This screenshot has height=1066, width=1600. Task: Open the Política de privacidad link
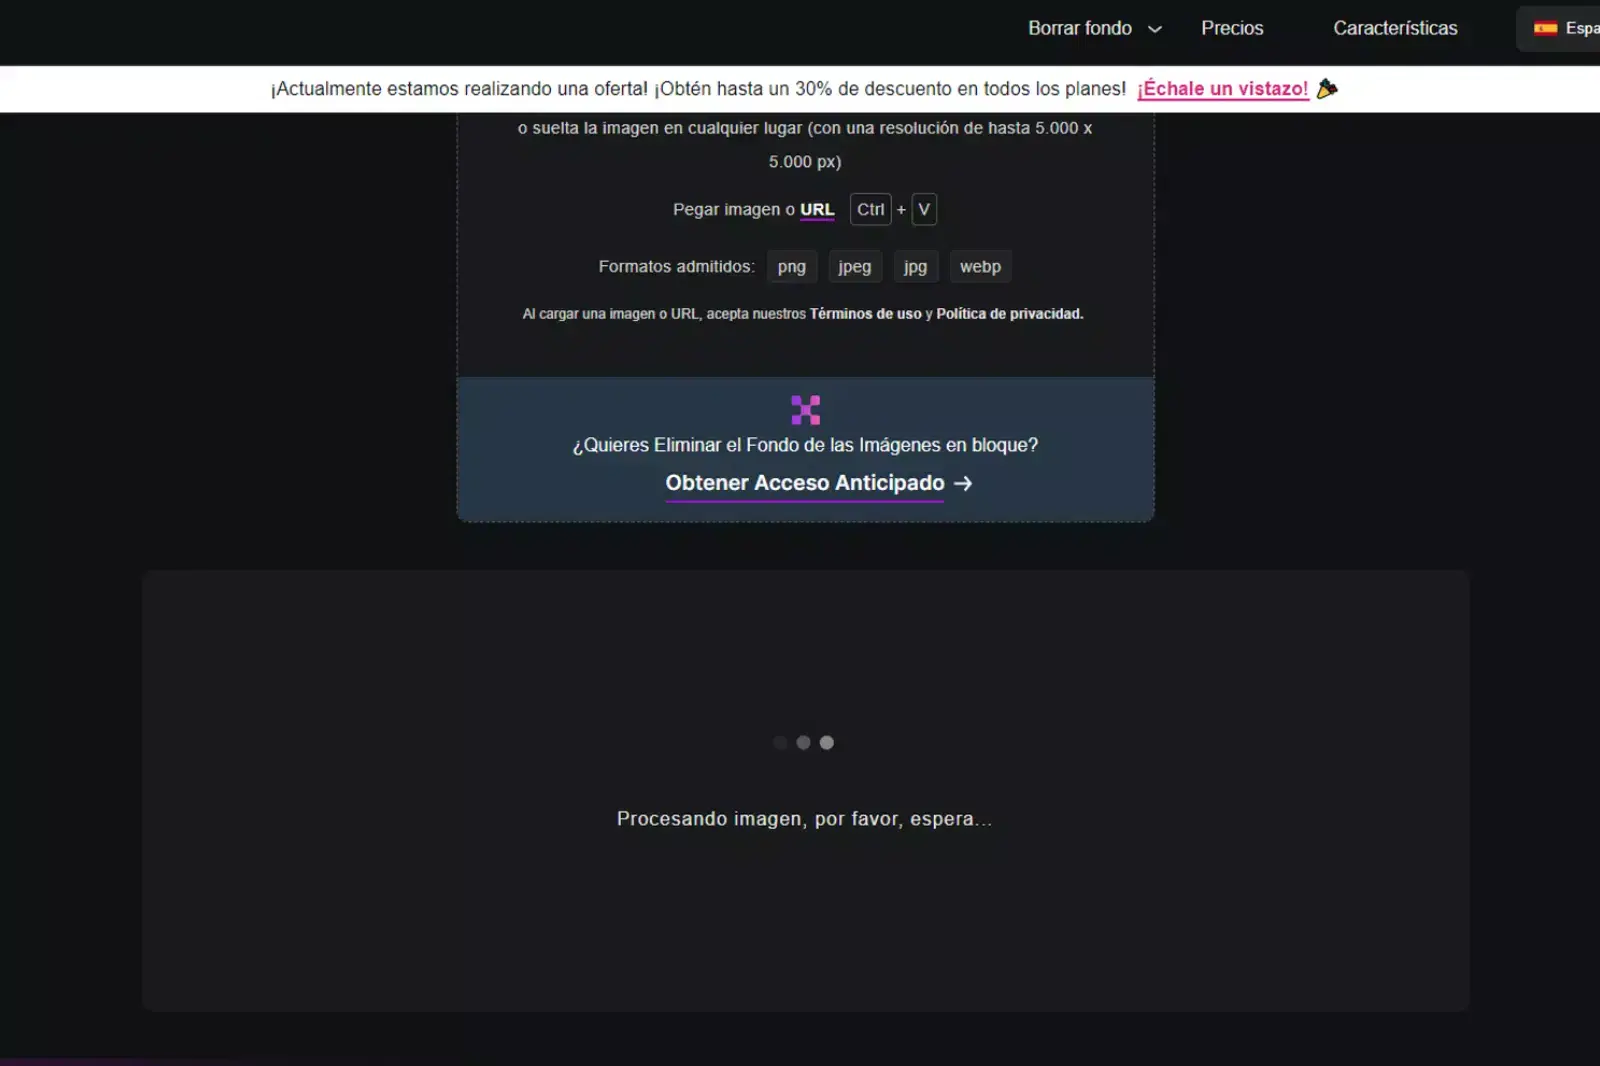(x=1009, y=314)
